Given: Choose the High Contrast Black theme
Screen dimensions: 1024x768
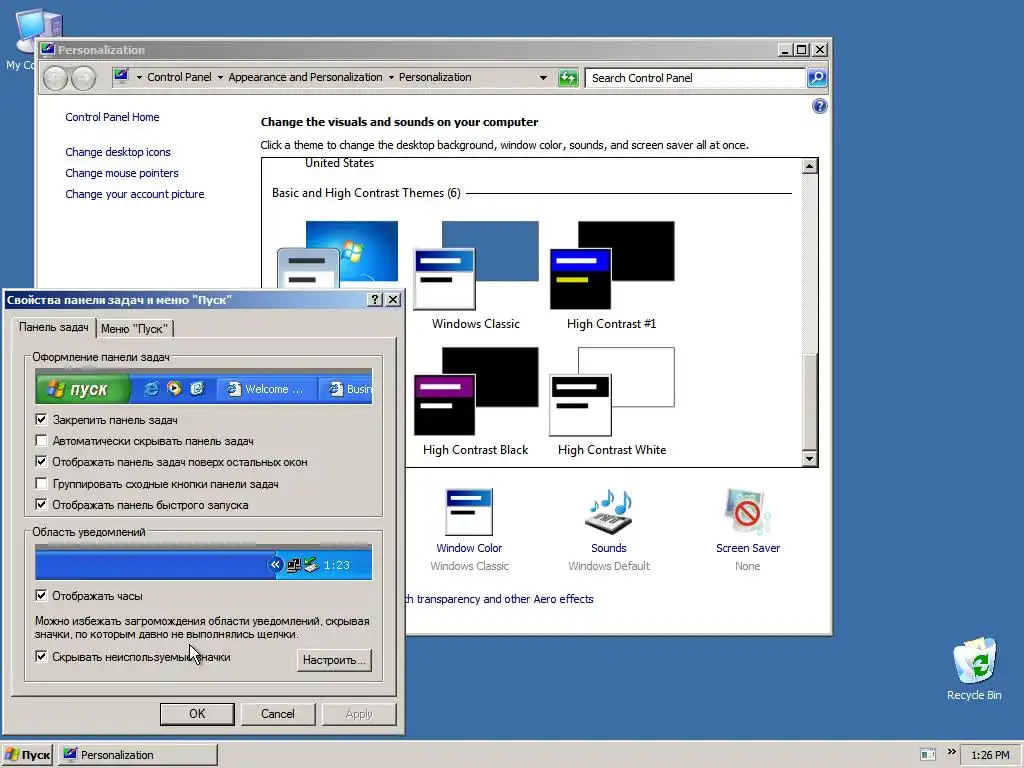Looking at the screenshot, I should click(x=476, y=391).
